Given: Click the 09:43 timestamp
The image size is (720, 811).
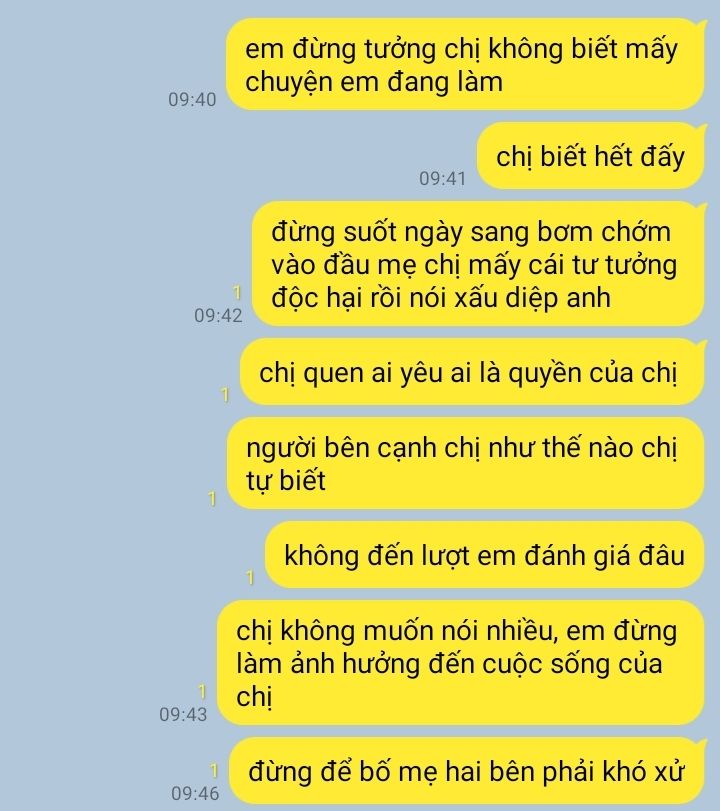Looking at the screenshot, I should coord(183,714).
